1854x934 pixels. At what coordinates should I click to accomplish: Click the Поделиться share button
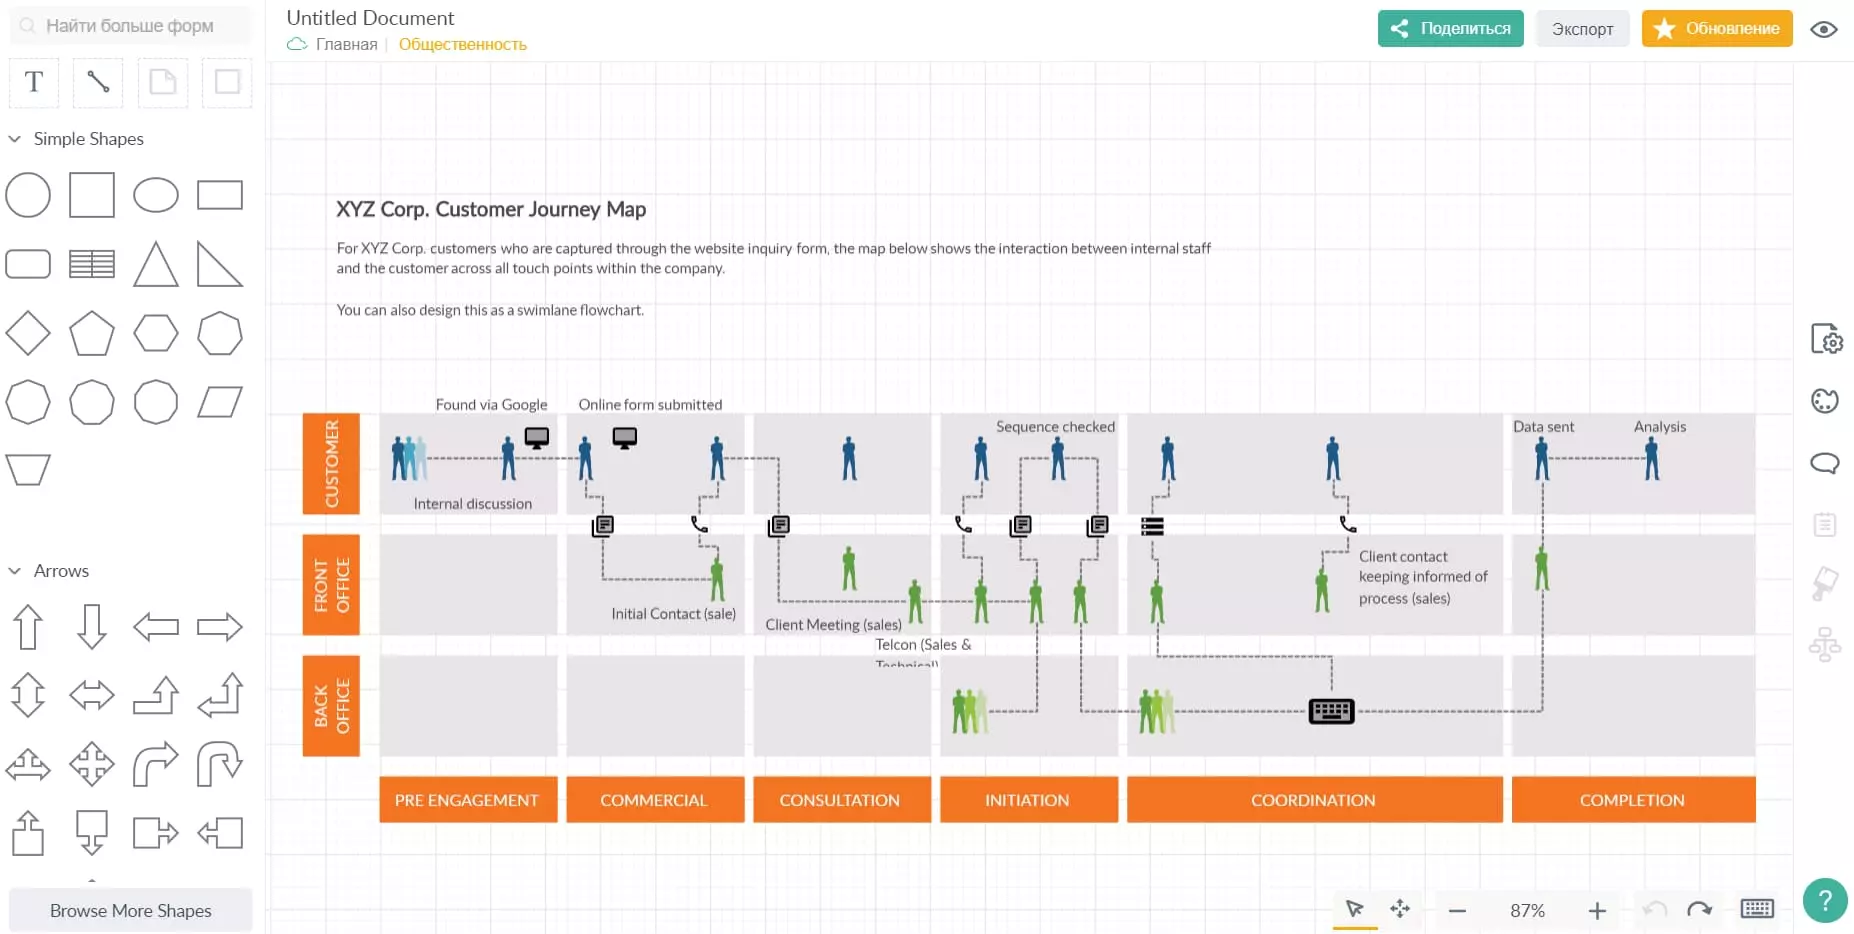coord(1450,29)
